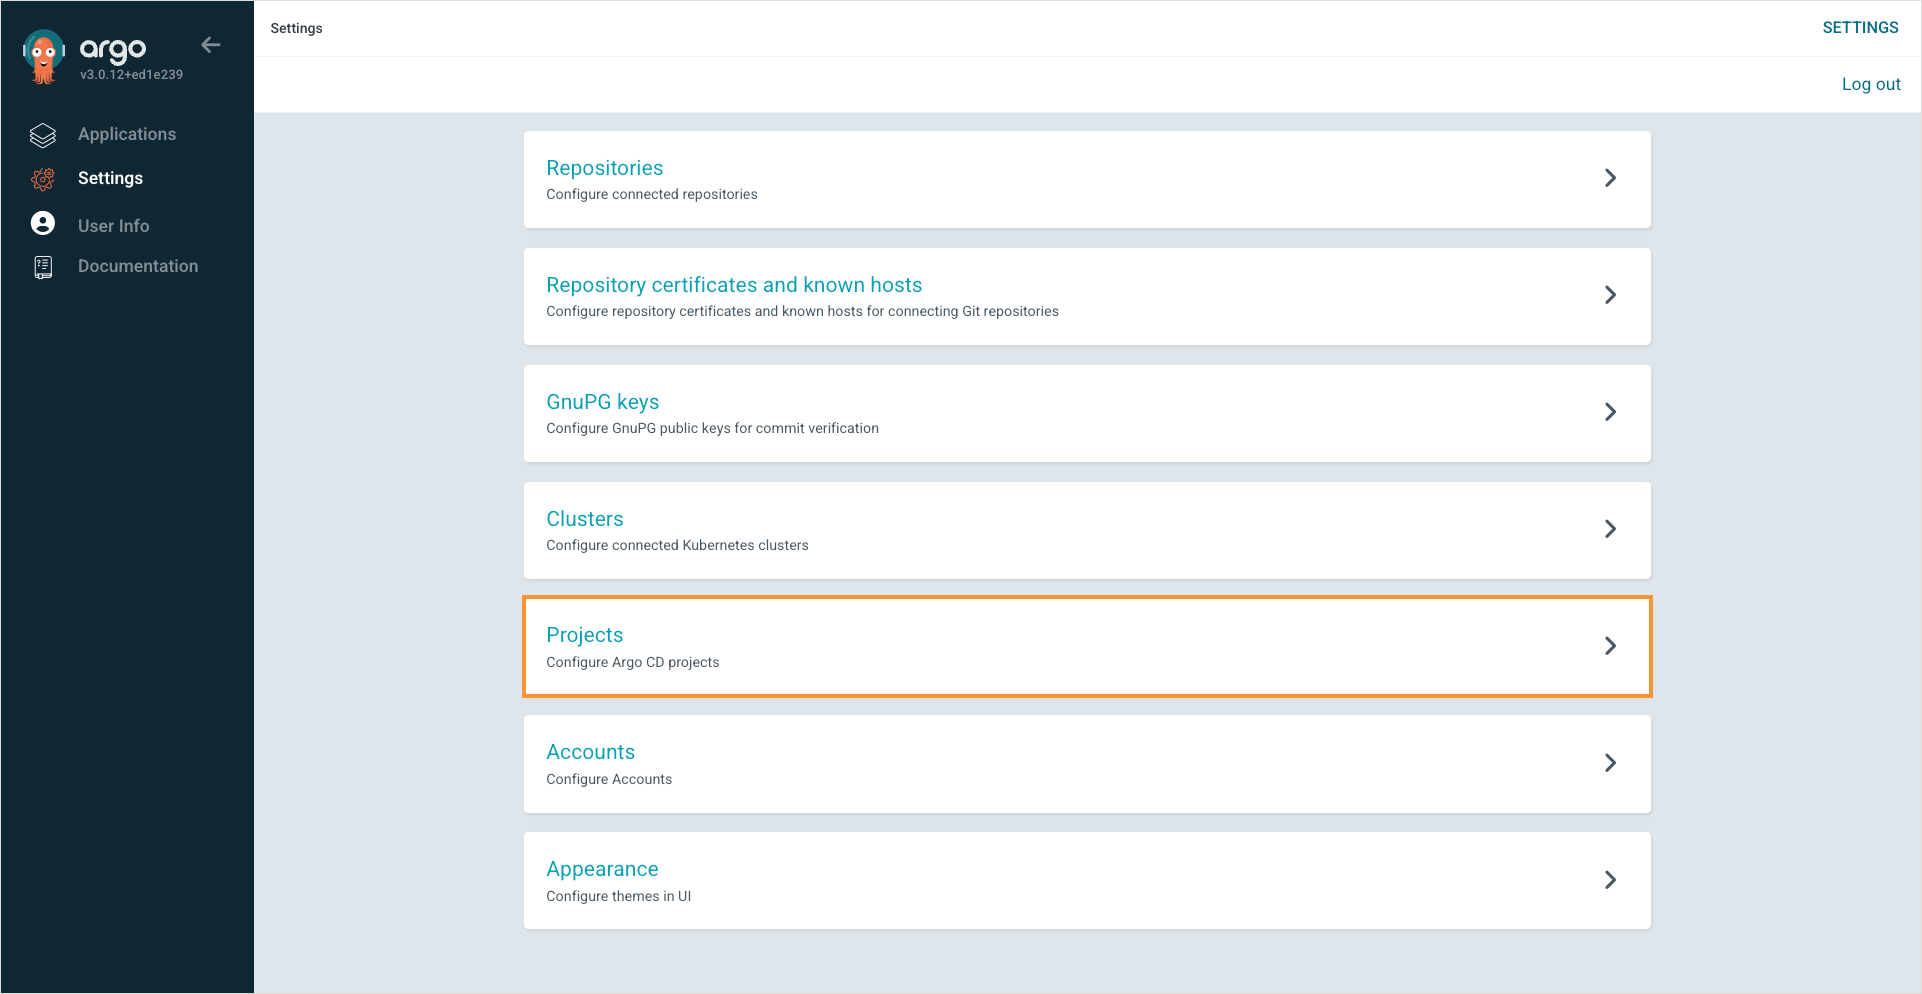Screen dimensions: 1922x994
Task: Click Log out
Action: point(1870,85)
